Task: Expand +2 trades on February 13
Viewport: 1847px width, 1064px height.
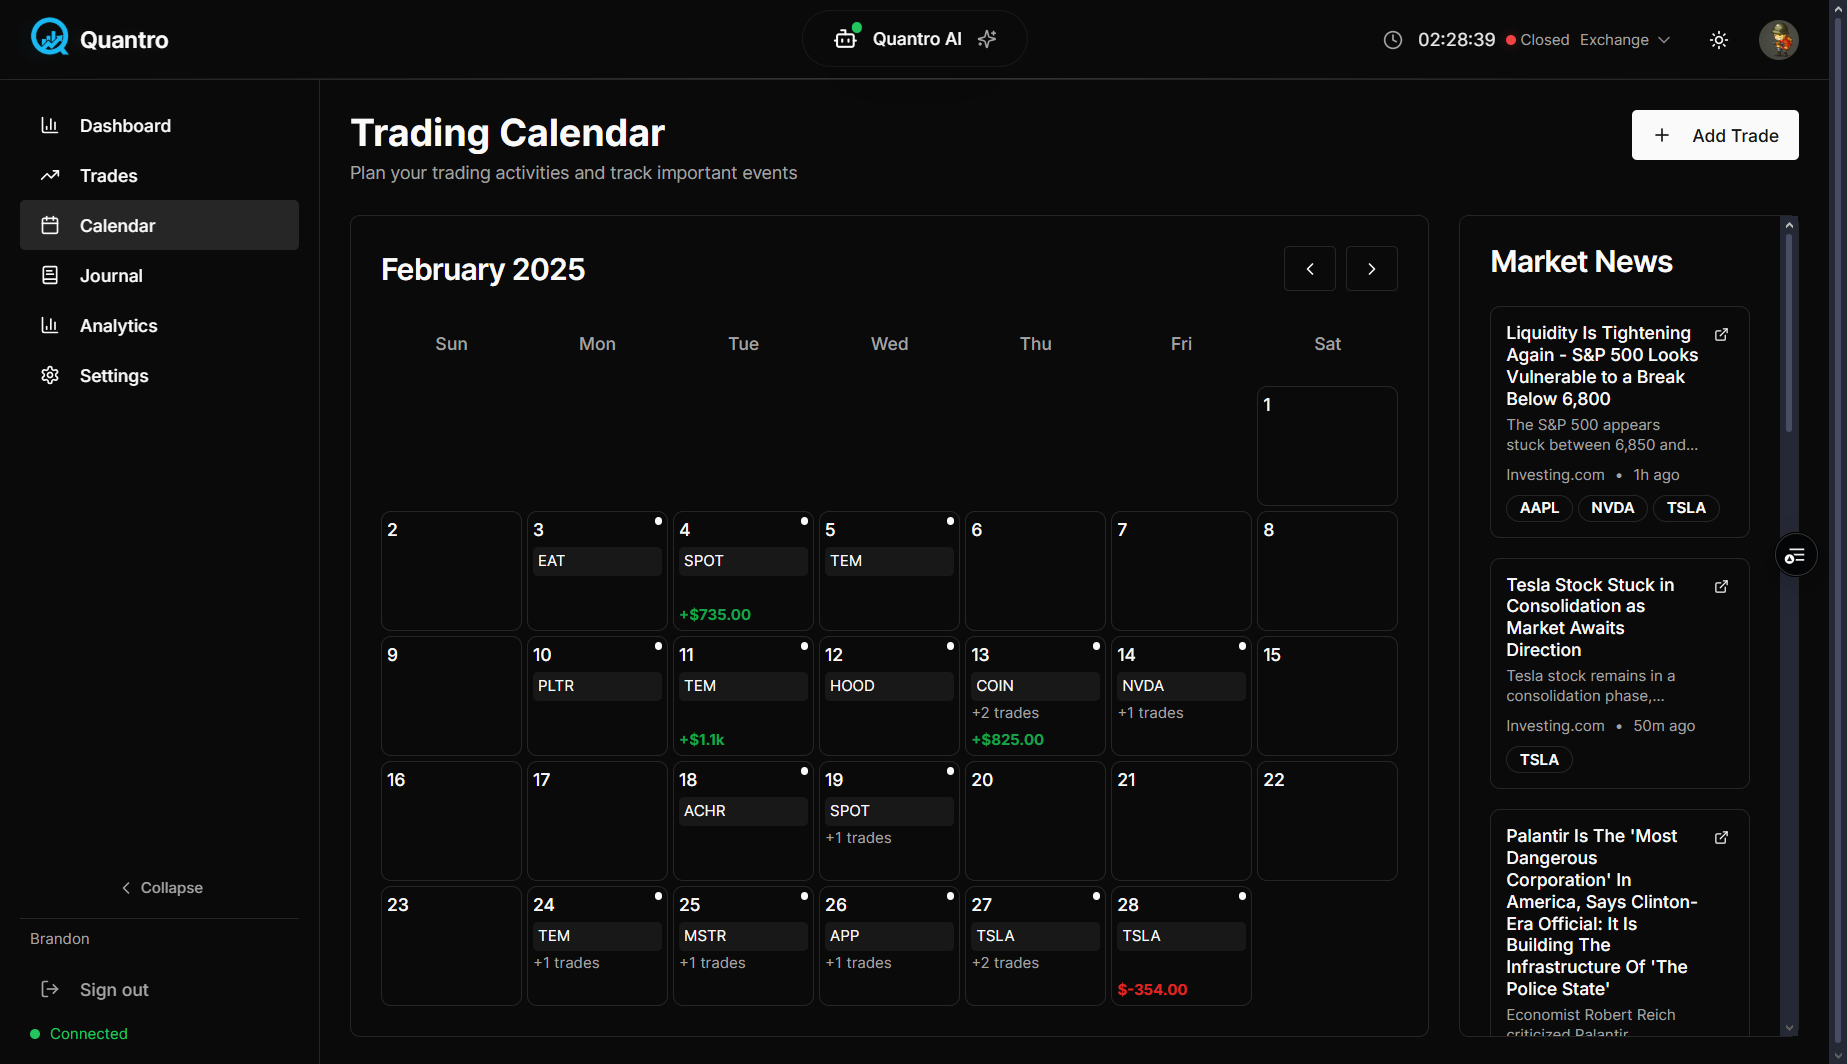Action: click(x=1005, y=713)
